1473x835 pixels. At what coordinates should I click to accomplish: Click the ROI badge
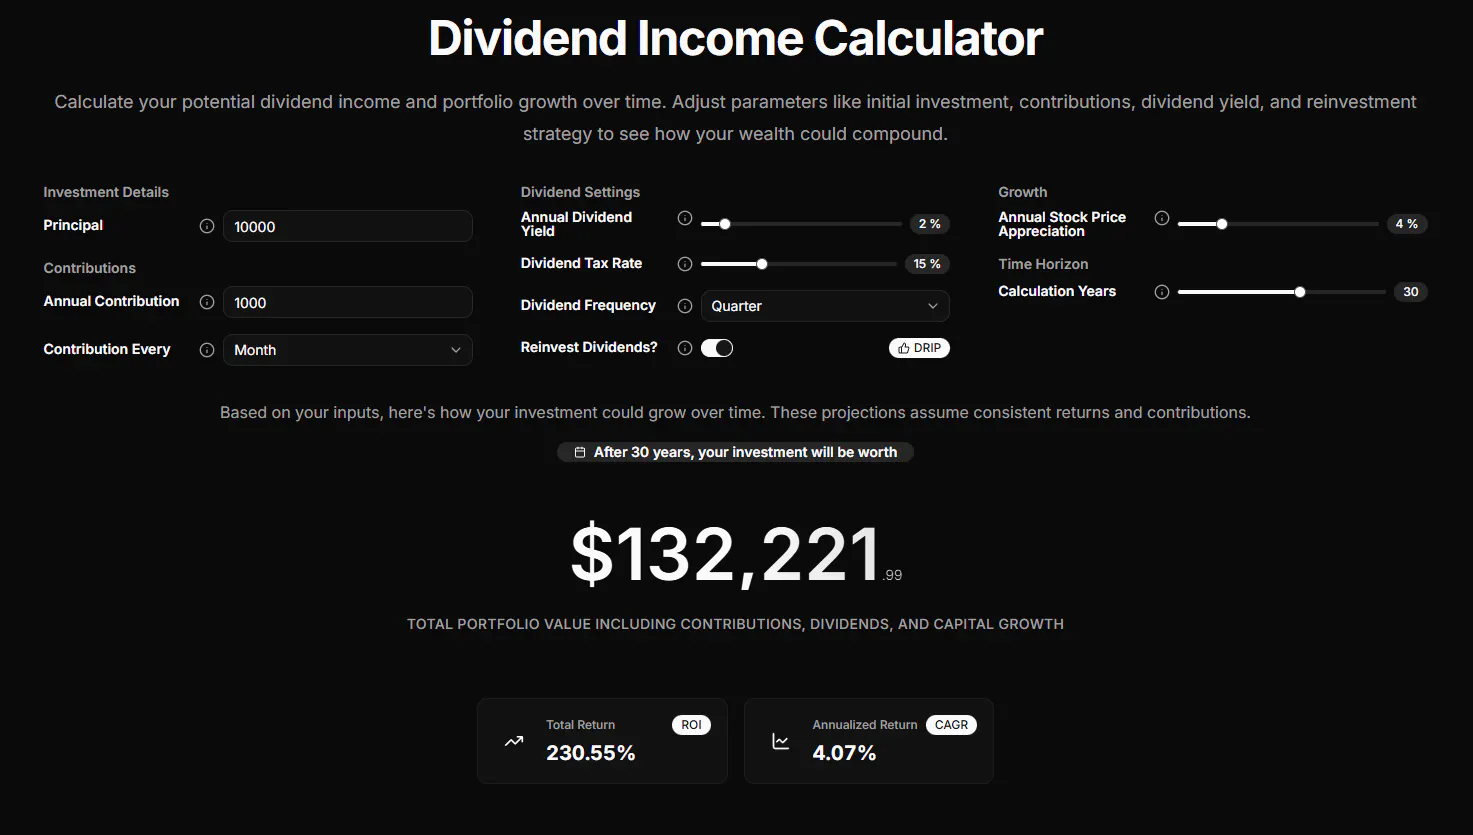point(692,725)
